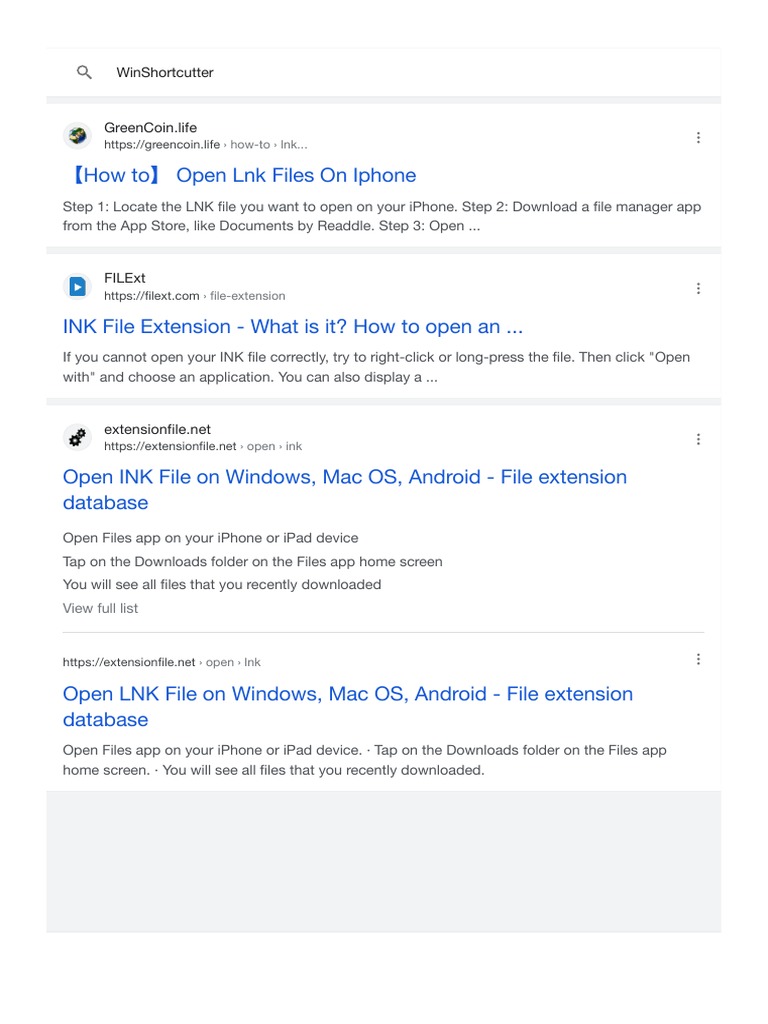Open the GreenCoin.life result options menu
768x1024 pixels.
[698, 138]
